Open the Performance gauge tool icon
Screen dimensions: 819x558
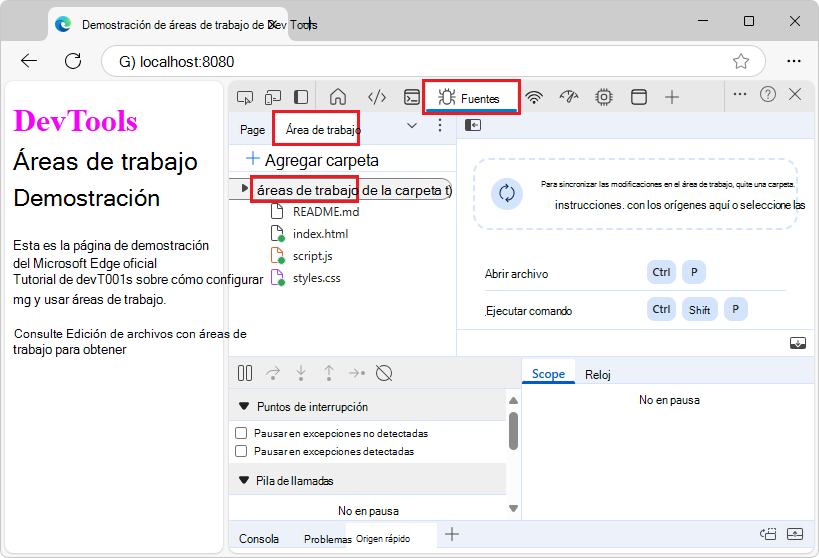[569, 97]
